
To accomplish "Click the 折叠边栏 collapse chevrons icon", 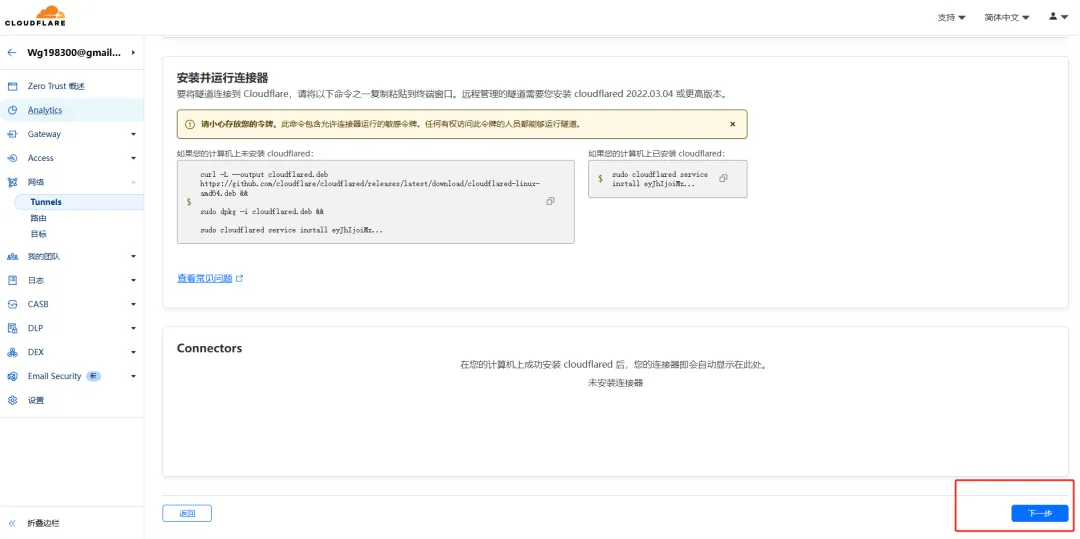I will coord(12,523).
